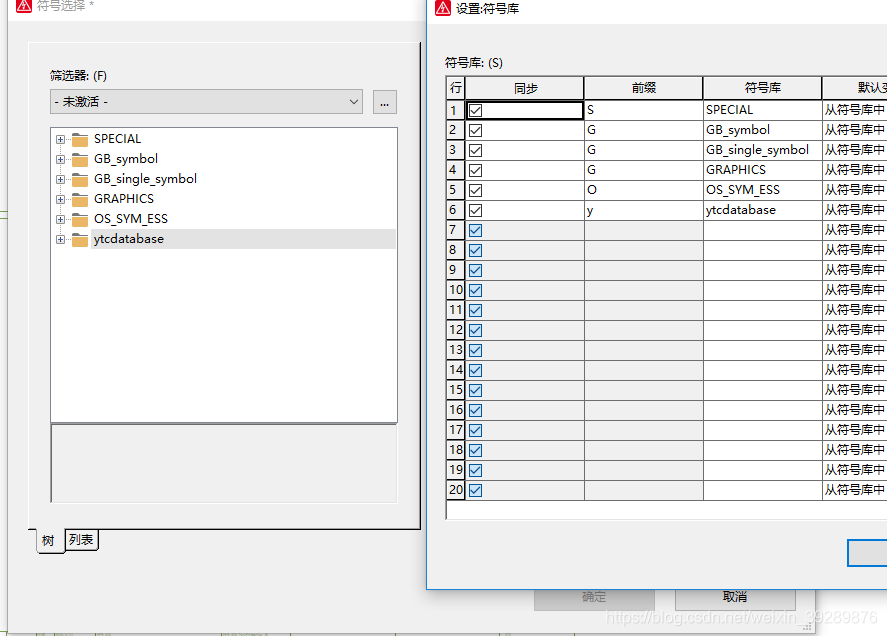Click the GB_symbol folder icon

pos(80,159)
